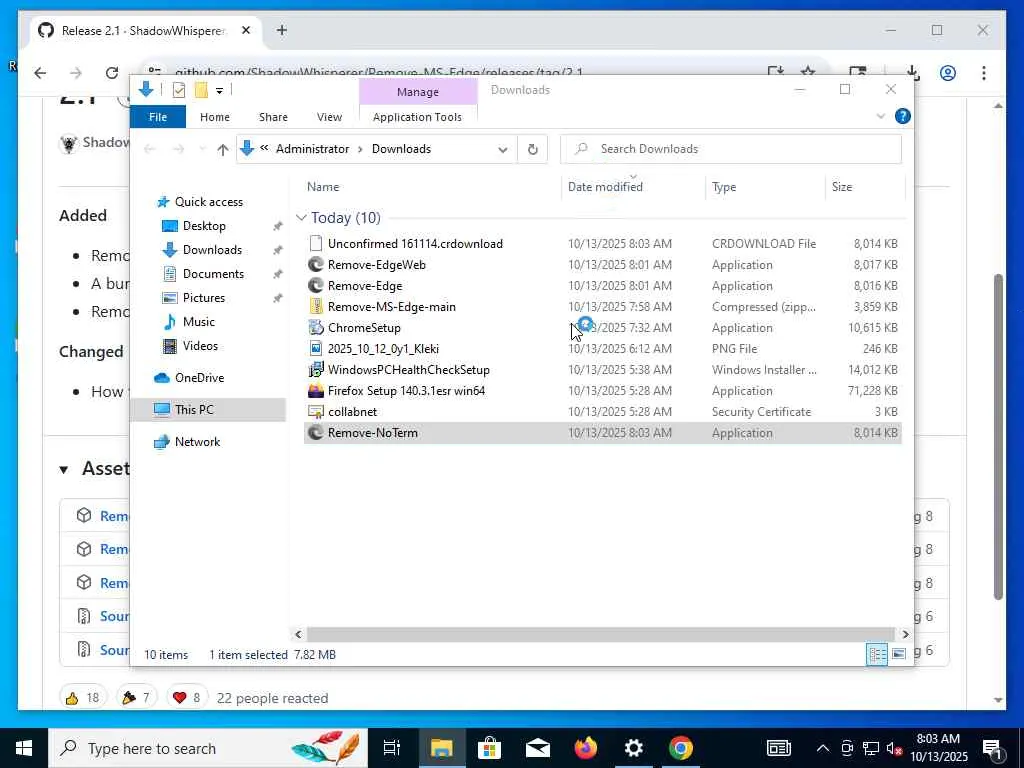Image resolution: width=1024 pixels, height=768 pixels.
Task: Refresh the Downloads folder view
Action: [x=532, y=150]
